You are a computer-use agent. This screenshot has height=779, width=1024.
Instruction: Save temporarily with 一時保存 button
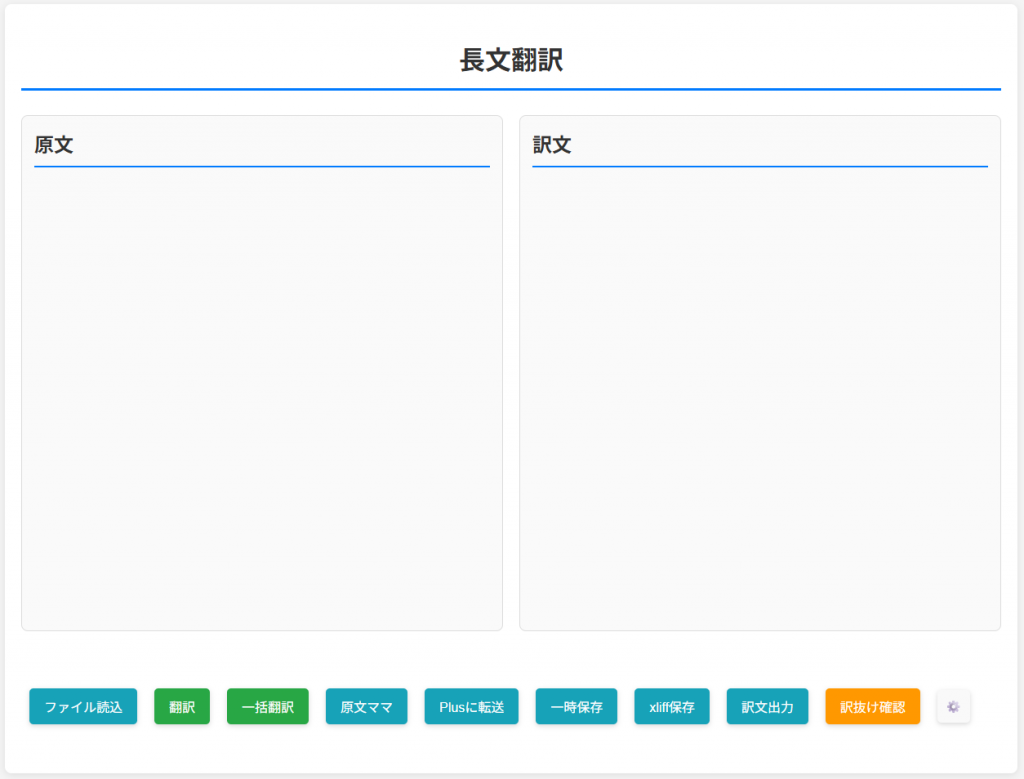coord(576,707)
